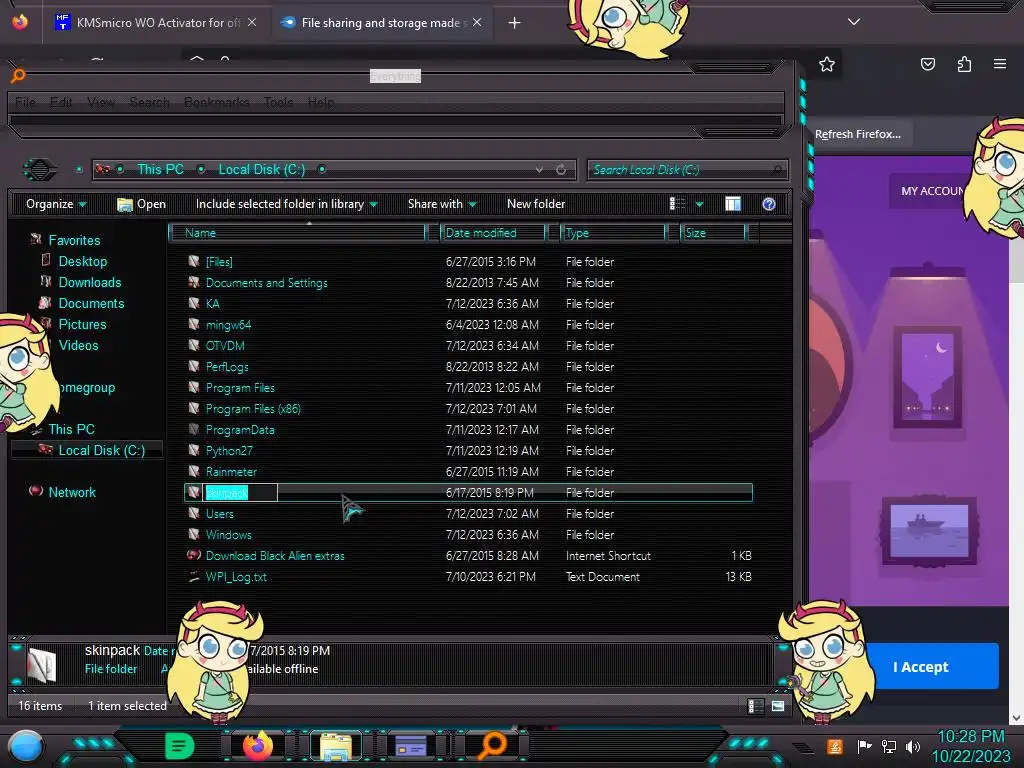Click the change view icon in Explorer

click(x=677, y=204)
